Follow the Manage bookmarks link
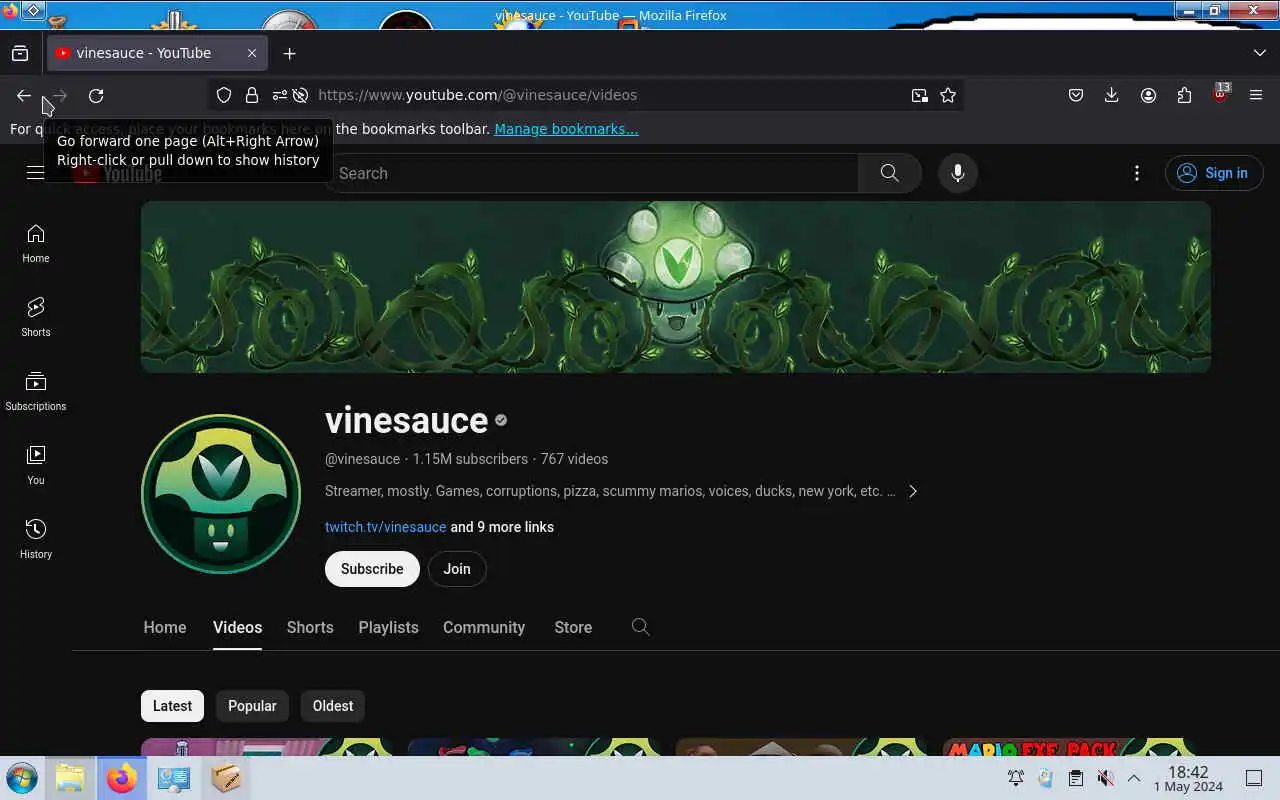 coord(566,129)
